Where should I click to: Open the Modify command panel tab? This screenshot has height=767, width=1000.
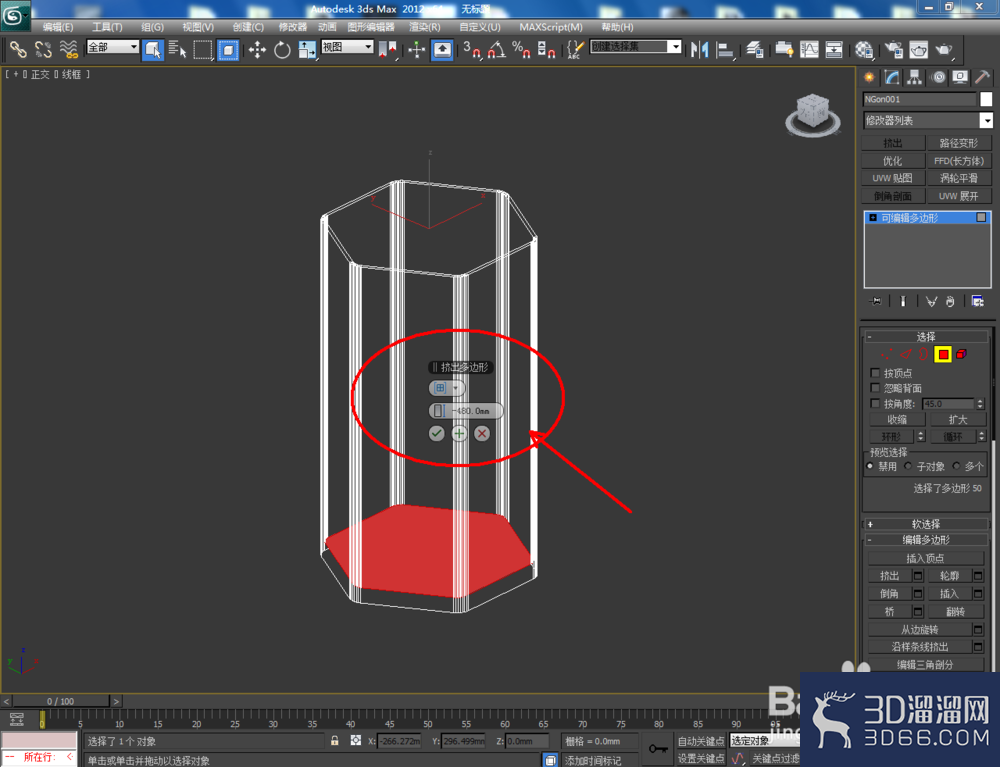(x=892, y=77)
